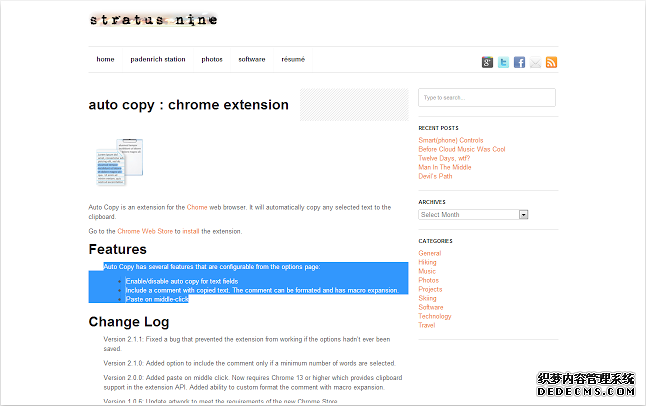
Task: Click the Type to search field
Action: point(487,98)
